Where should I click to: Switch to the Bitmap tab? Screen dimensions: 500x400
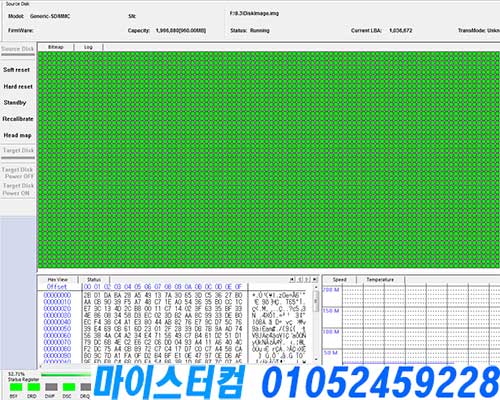(x=56, y=47)
